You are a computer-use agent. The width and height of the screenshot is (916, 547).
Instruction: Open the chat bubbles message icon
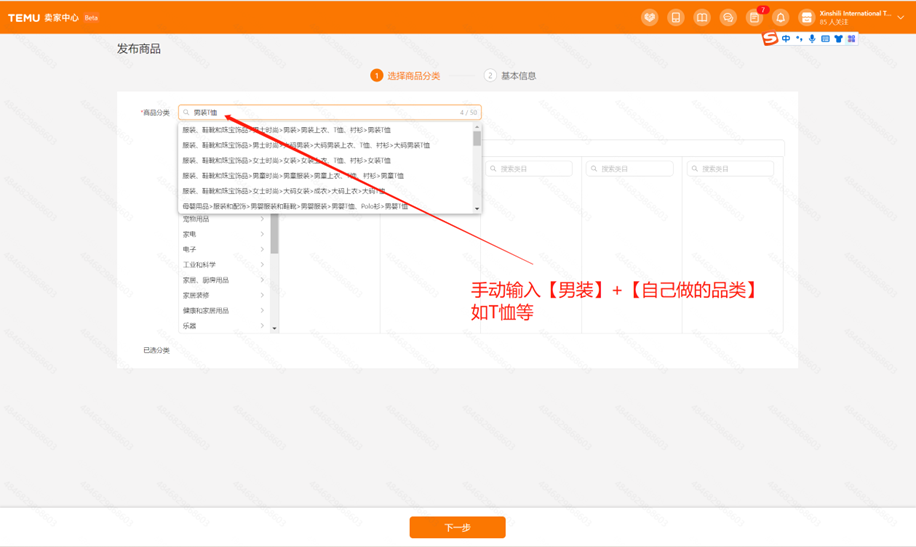(728, 18)
